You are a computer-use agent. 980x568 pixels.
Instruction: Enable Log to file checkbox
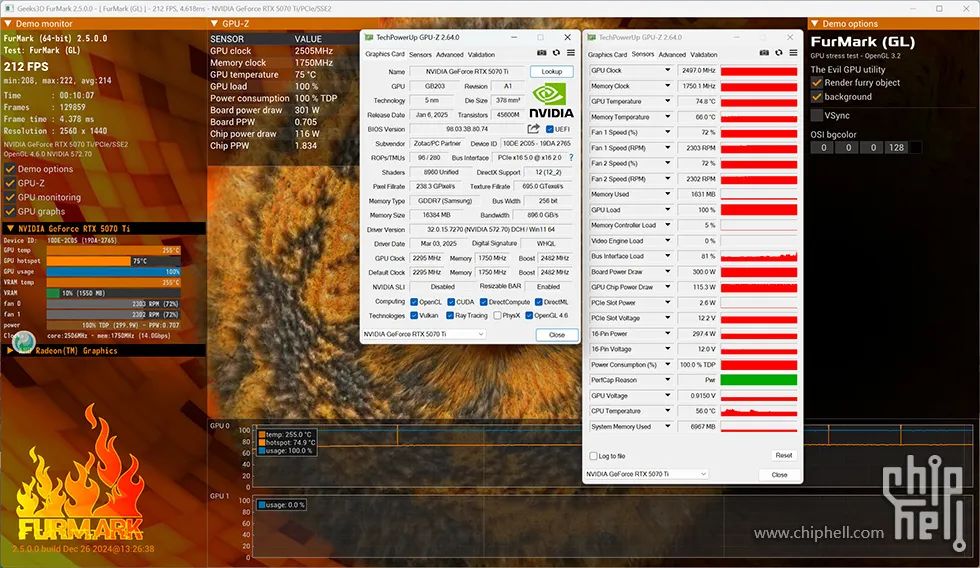point(594,456)
